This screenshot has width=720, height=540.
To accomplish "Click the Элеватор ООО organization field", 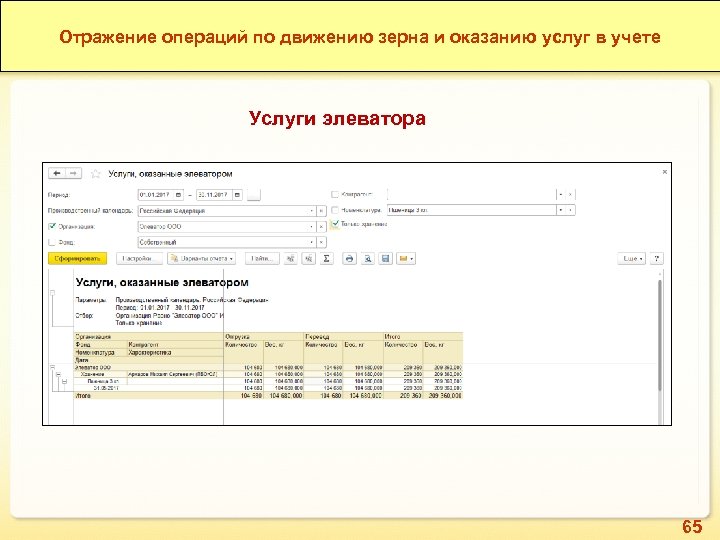I will [x=223, y=226].
